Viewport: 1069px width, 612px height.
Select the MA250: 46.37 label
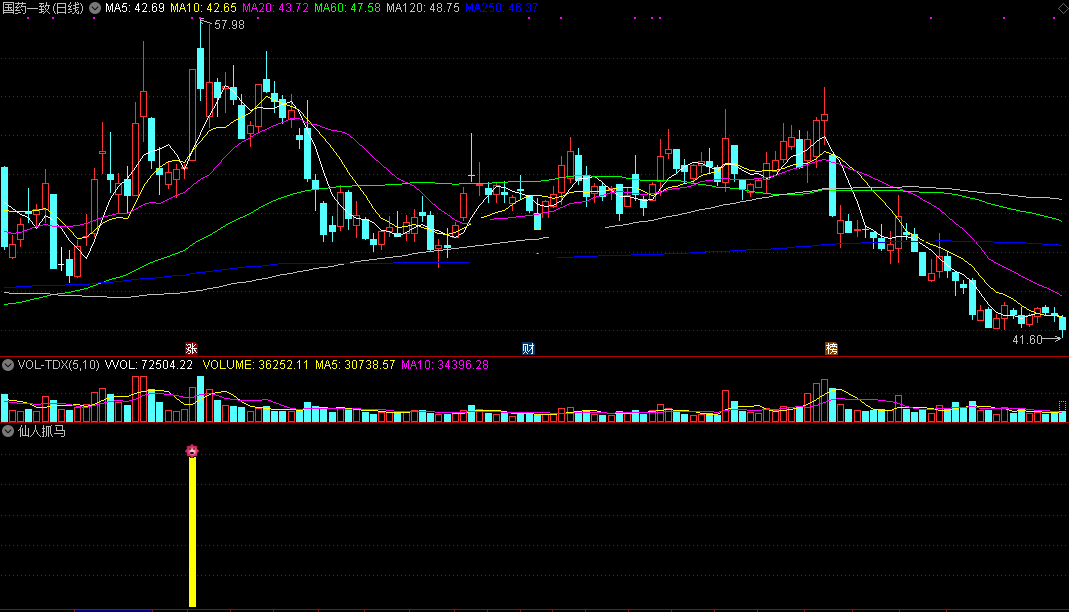[x=502, y=8]
